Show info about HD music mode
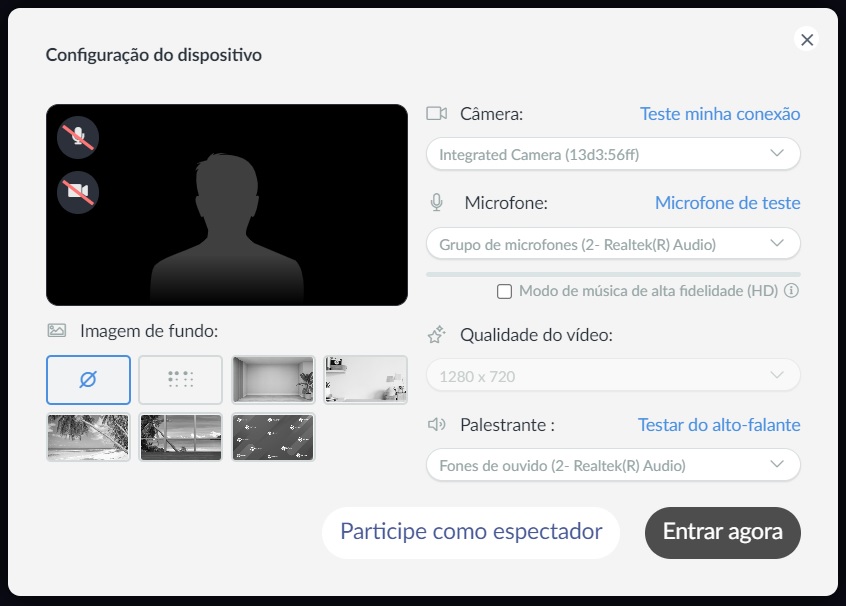 click(x=791, y=291)
